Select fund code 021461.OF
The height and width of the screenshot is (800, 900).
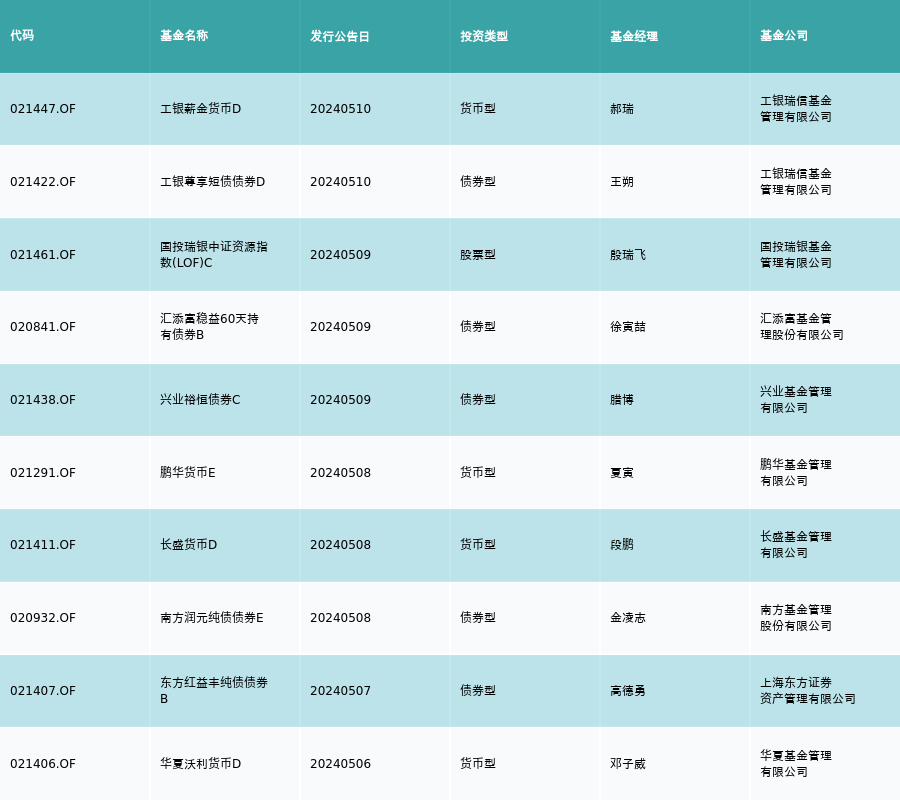coord(43,254)
